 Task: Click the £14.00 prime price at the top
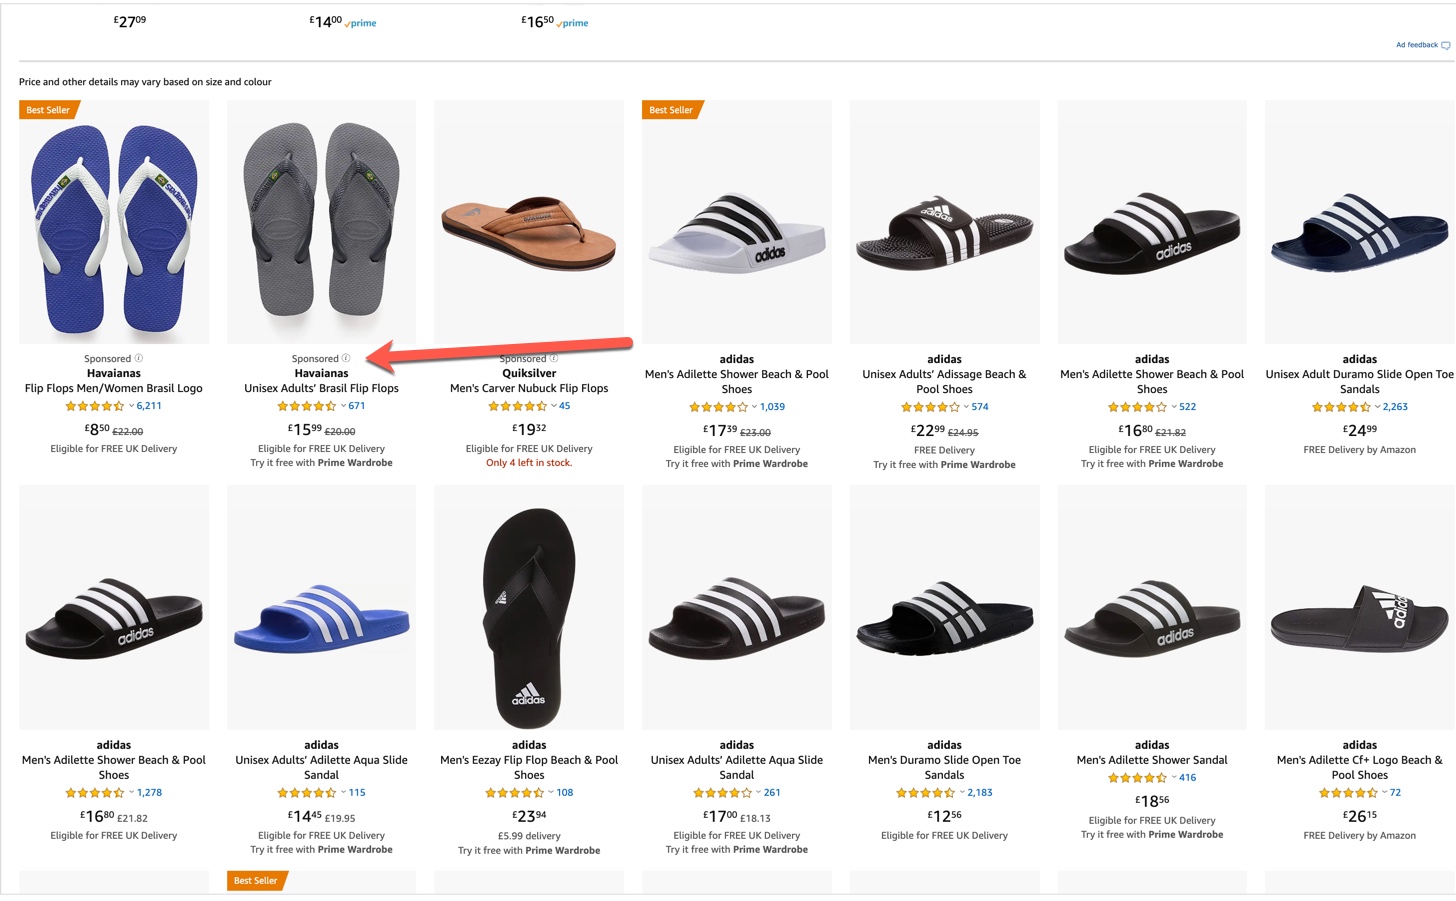pyautogui.click(x=326, y=21)
